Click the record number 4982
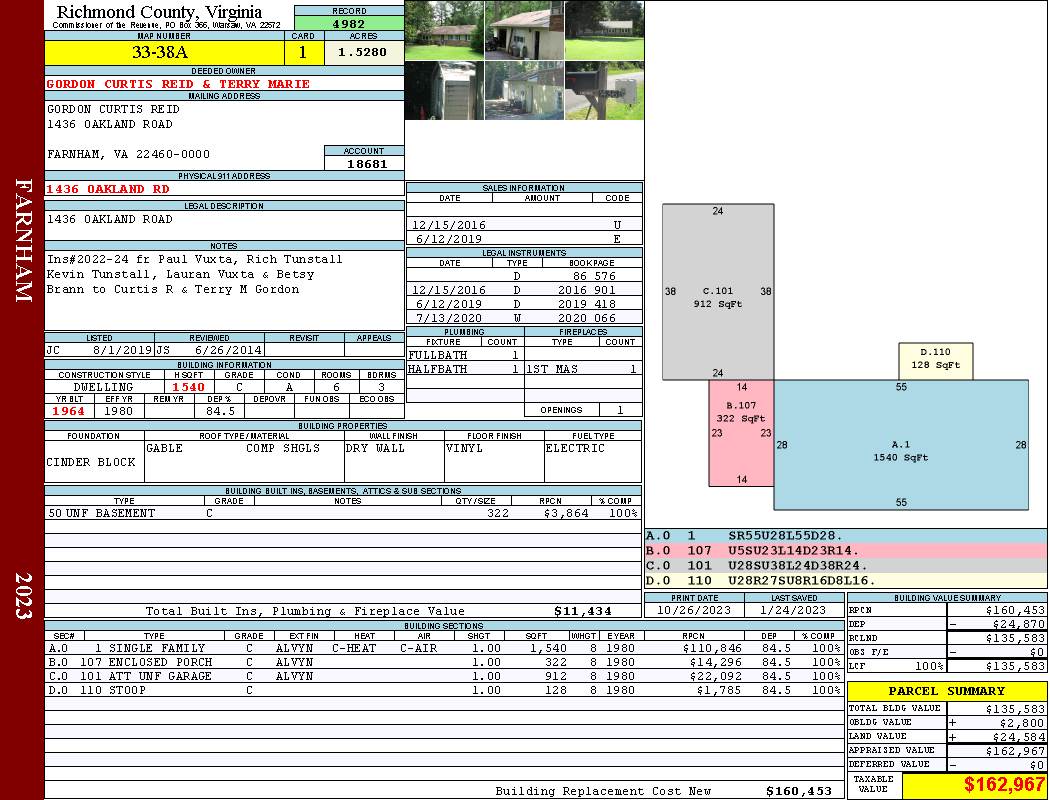The width and height of the screenshot is (1050, 800). pyautogui.click(x=349, y=23)
